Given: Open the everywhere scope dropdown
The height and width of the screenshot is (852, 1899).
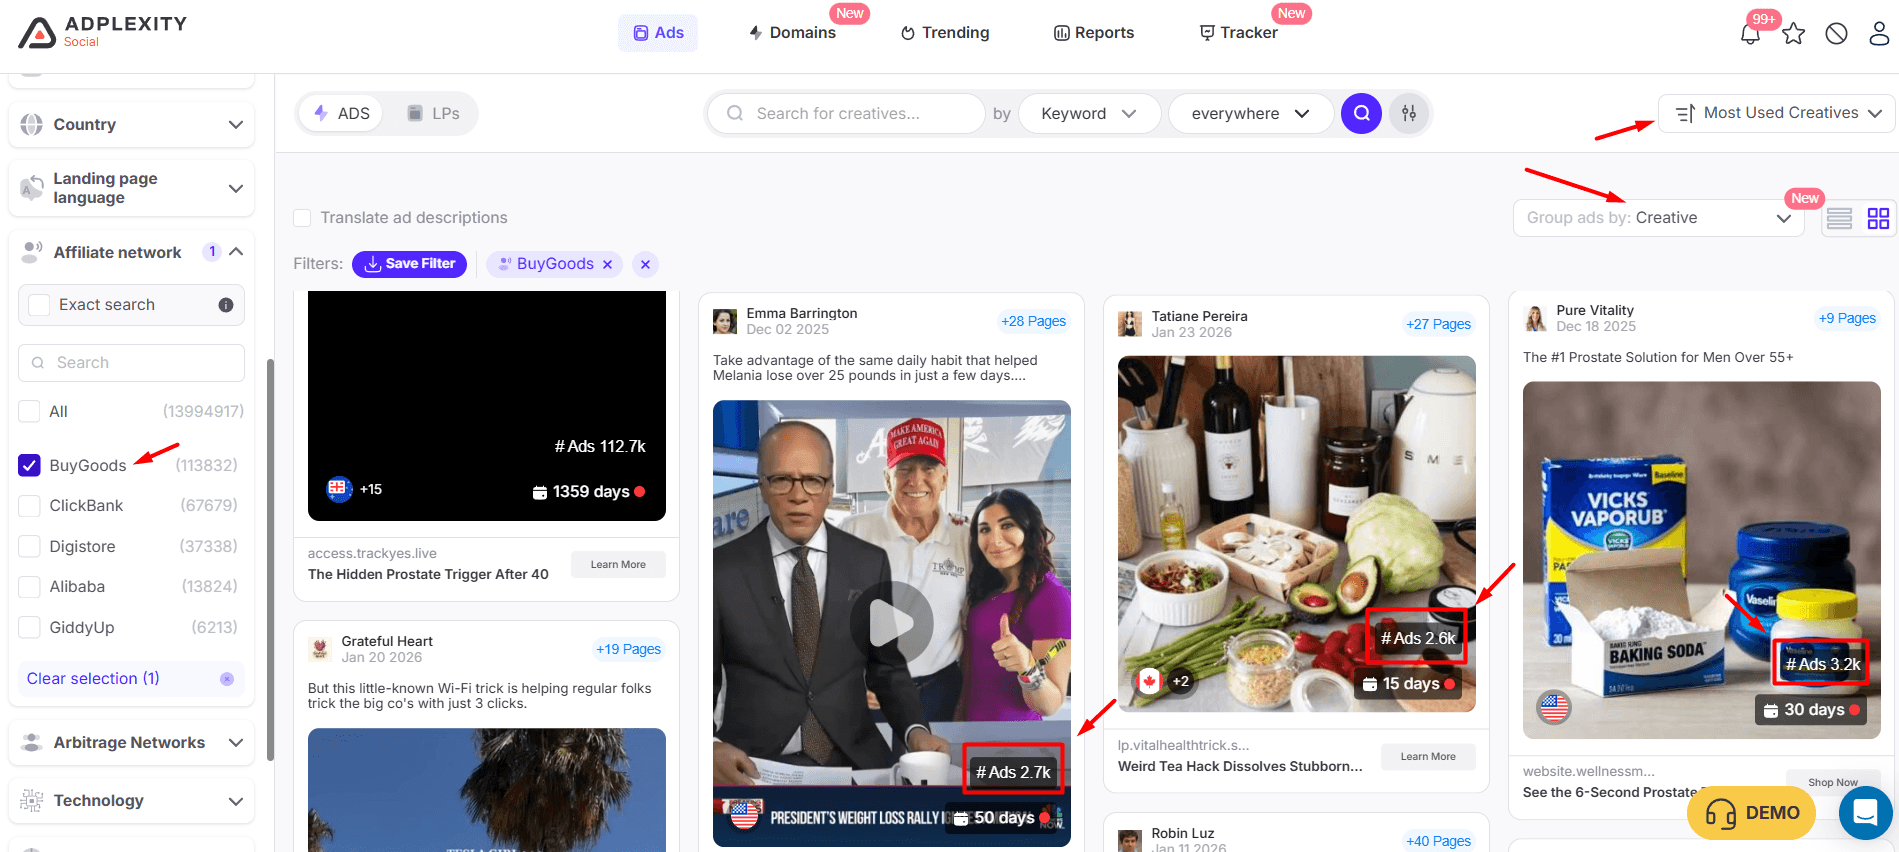Looking at the screenshot, I should click(1250, 114).
